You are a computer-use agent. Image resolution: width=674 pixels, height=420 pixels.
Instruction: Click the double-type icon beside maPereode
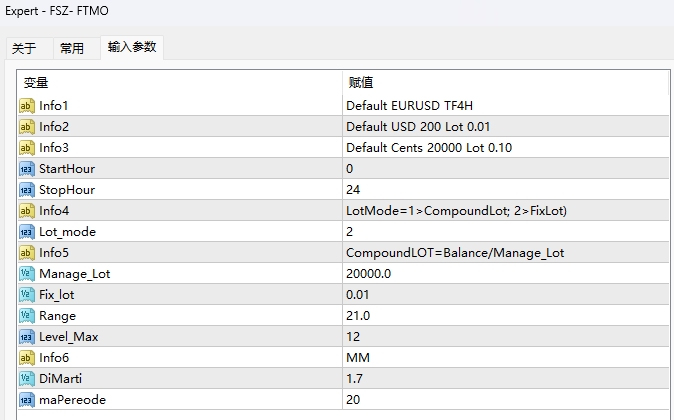pos(27,399)
